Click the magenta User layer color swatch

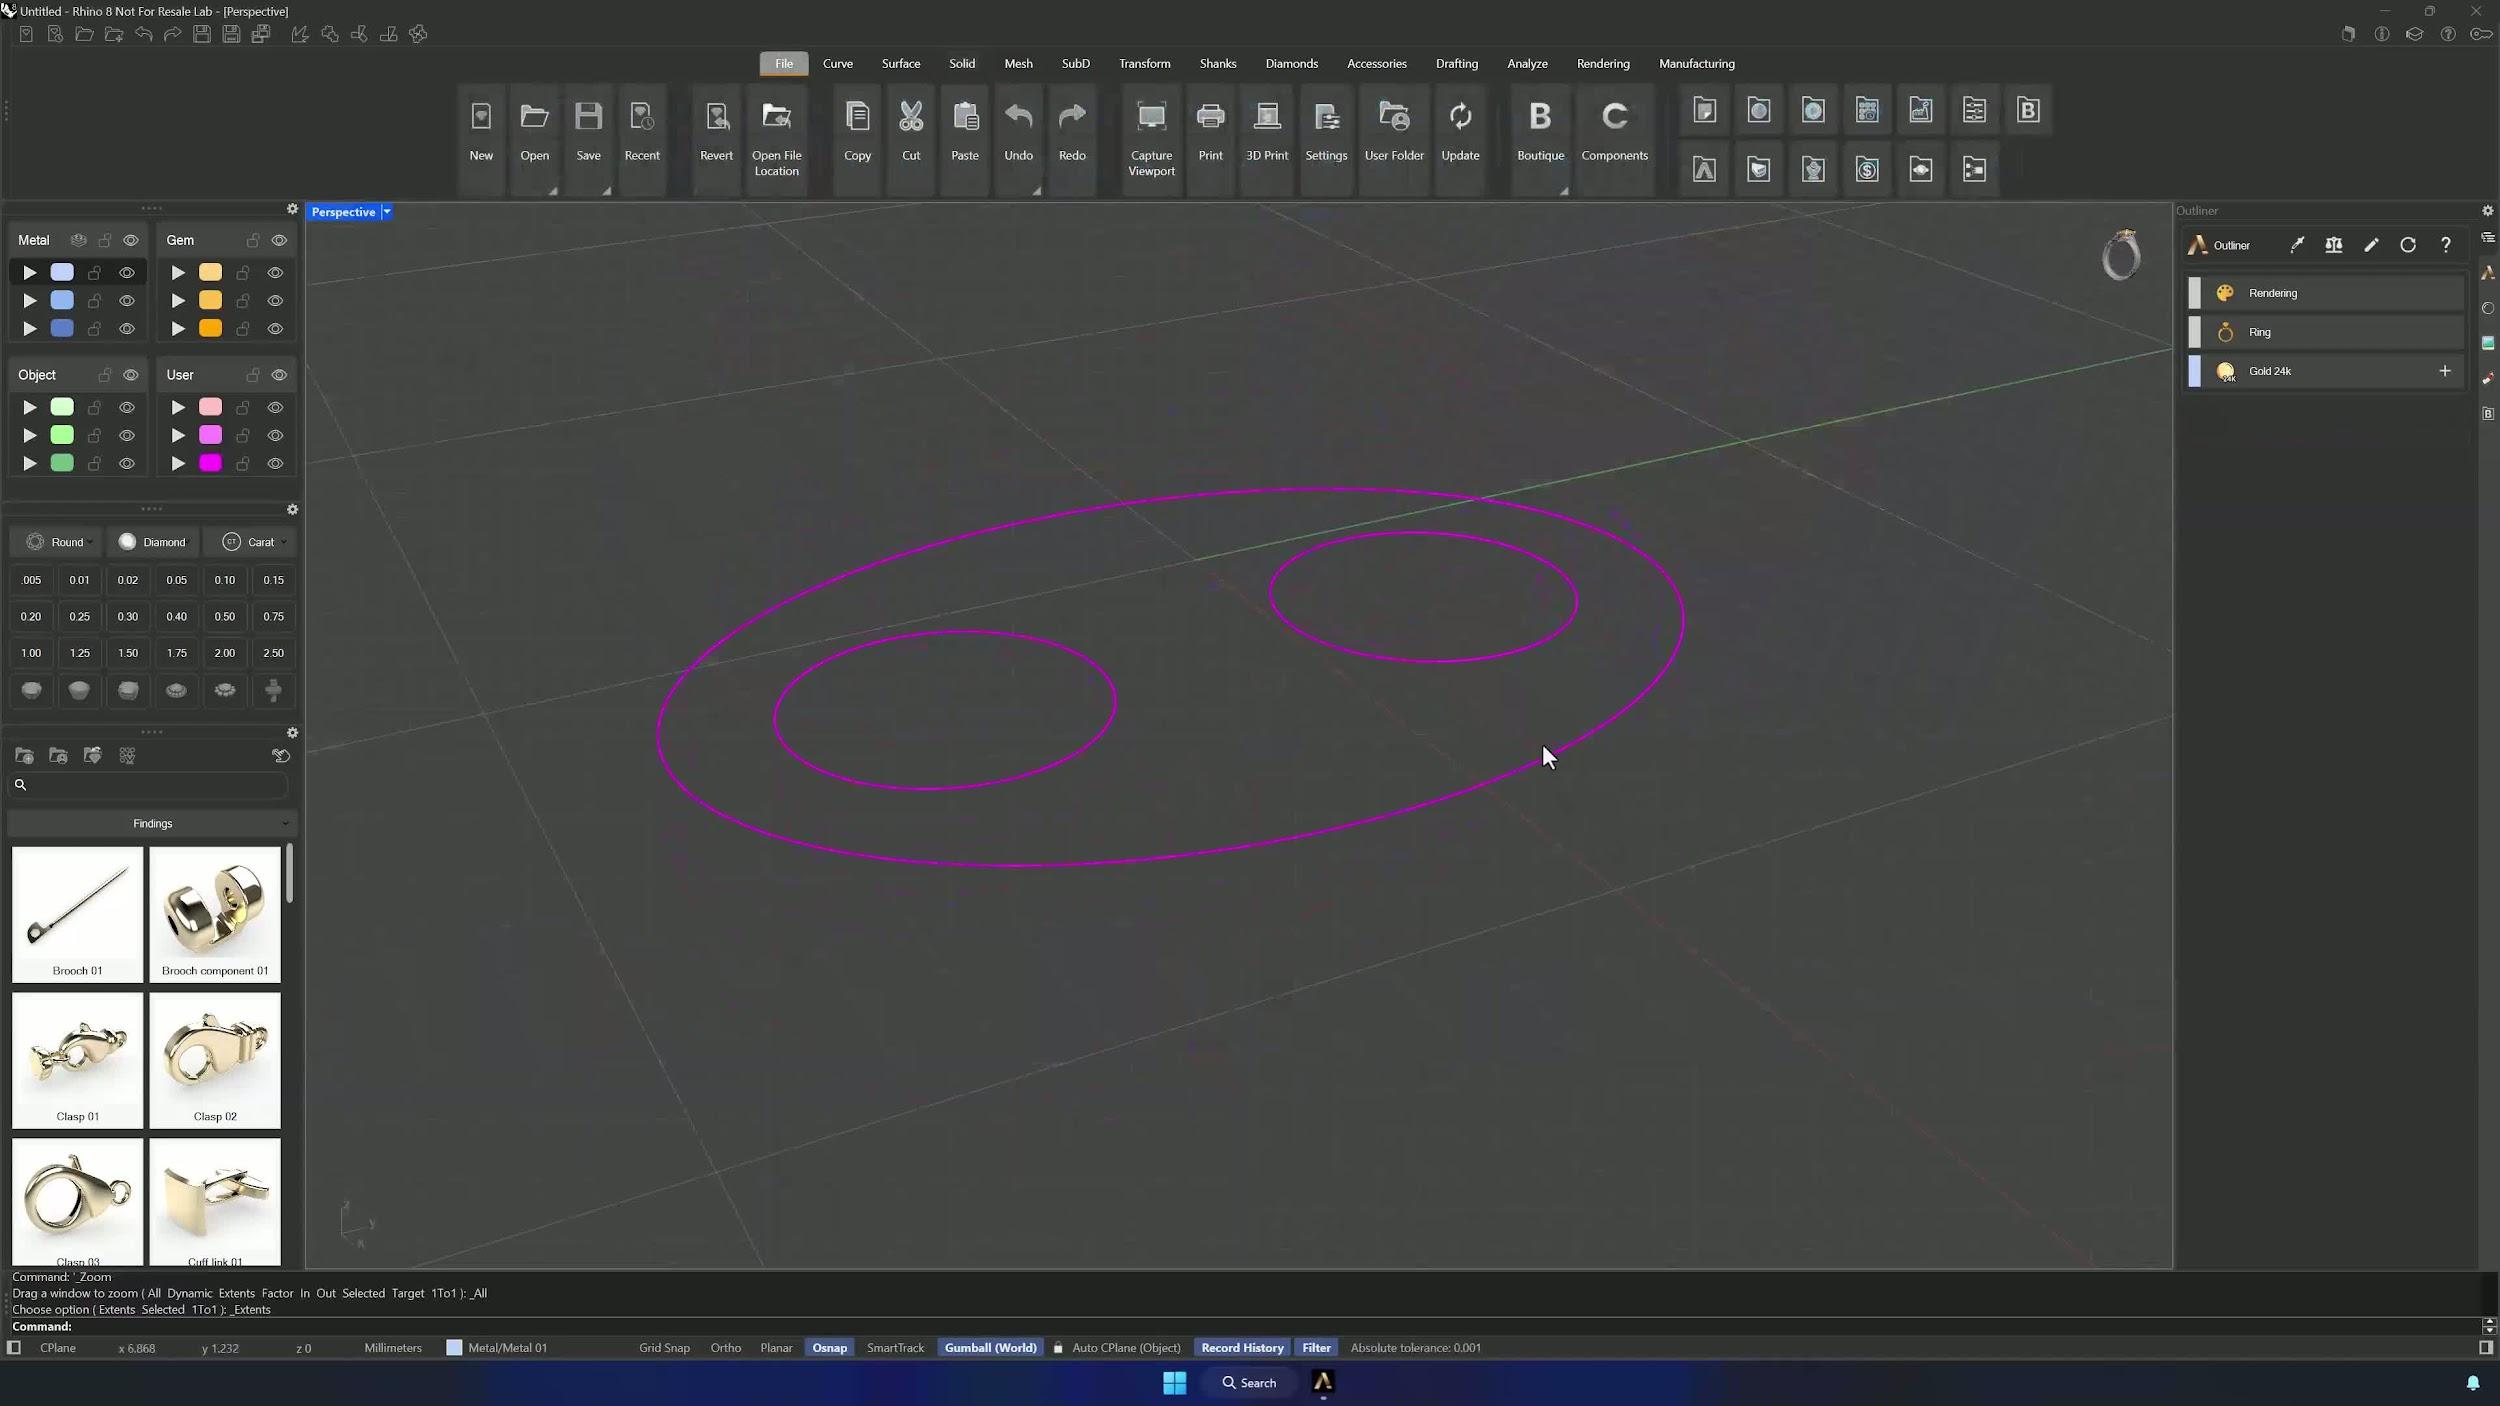(210, 463)
